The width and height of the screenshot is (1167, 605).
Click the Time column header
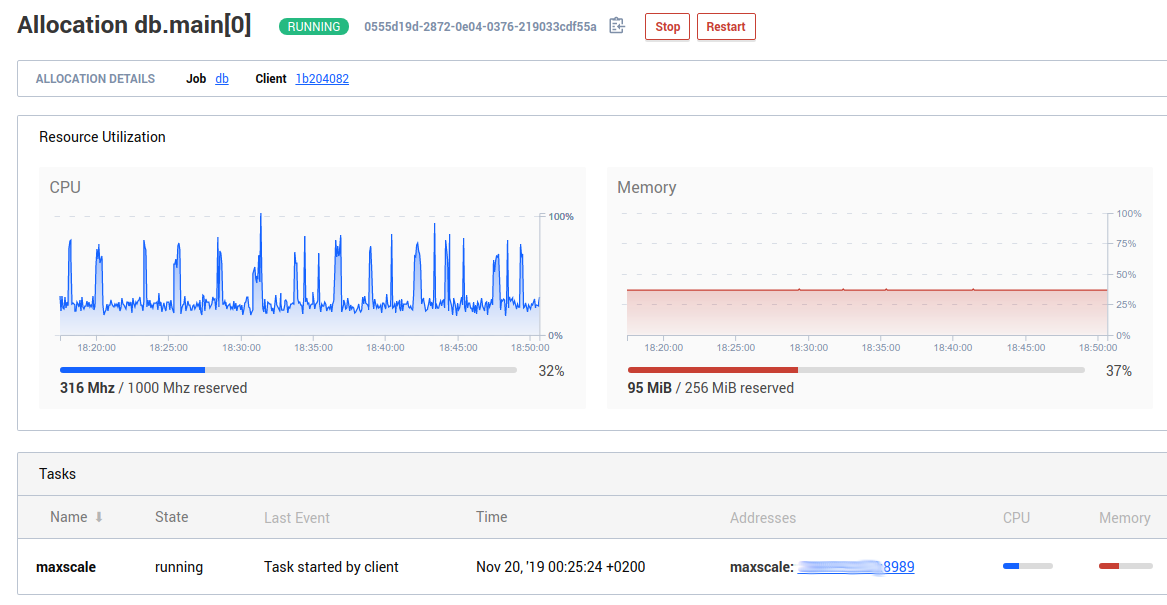tap(491, 517)
